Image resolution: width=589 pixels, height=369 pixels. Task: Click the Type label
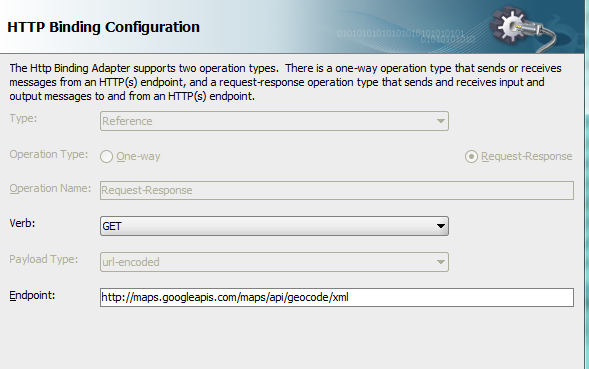tap(23, 119)
